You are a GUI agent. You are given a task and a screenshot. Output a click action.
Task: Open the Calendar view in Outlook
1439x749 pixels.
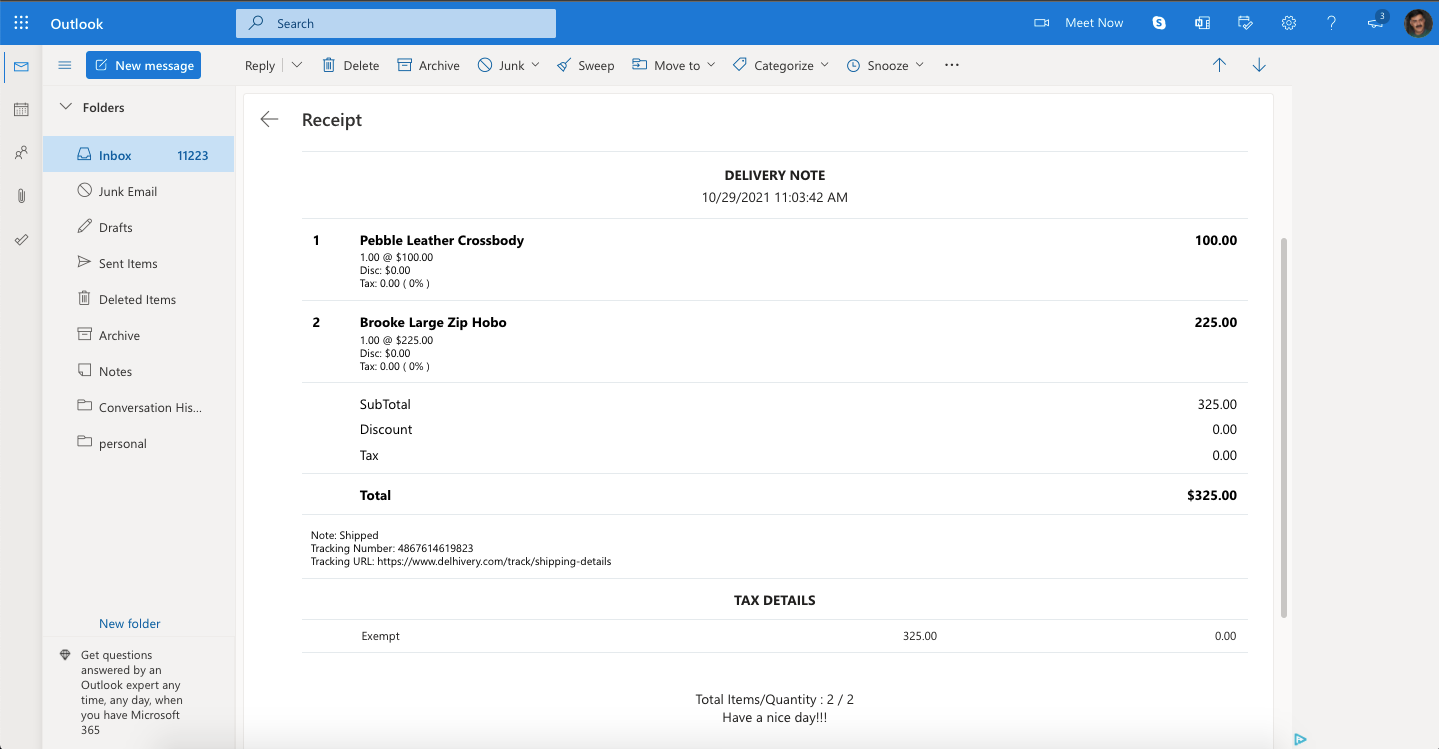[20, 109]
